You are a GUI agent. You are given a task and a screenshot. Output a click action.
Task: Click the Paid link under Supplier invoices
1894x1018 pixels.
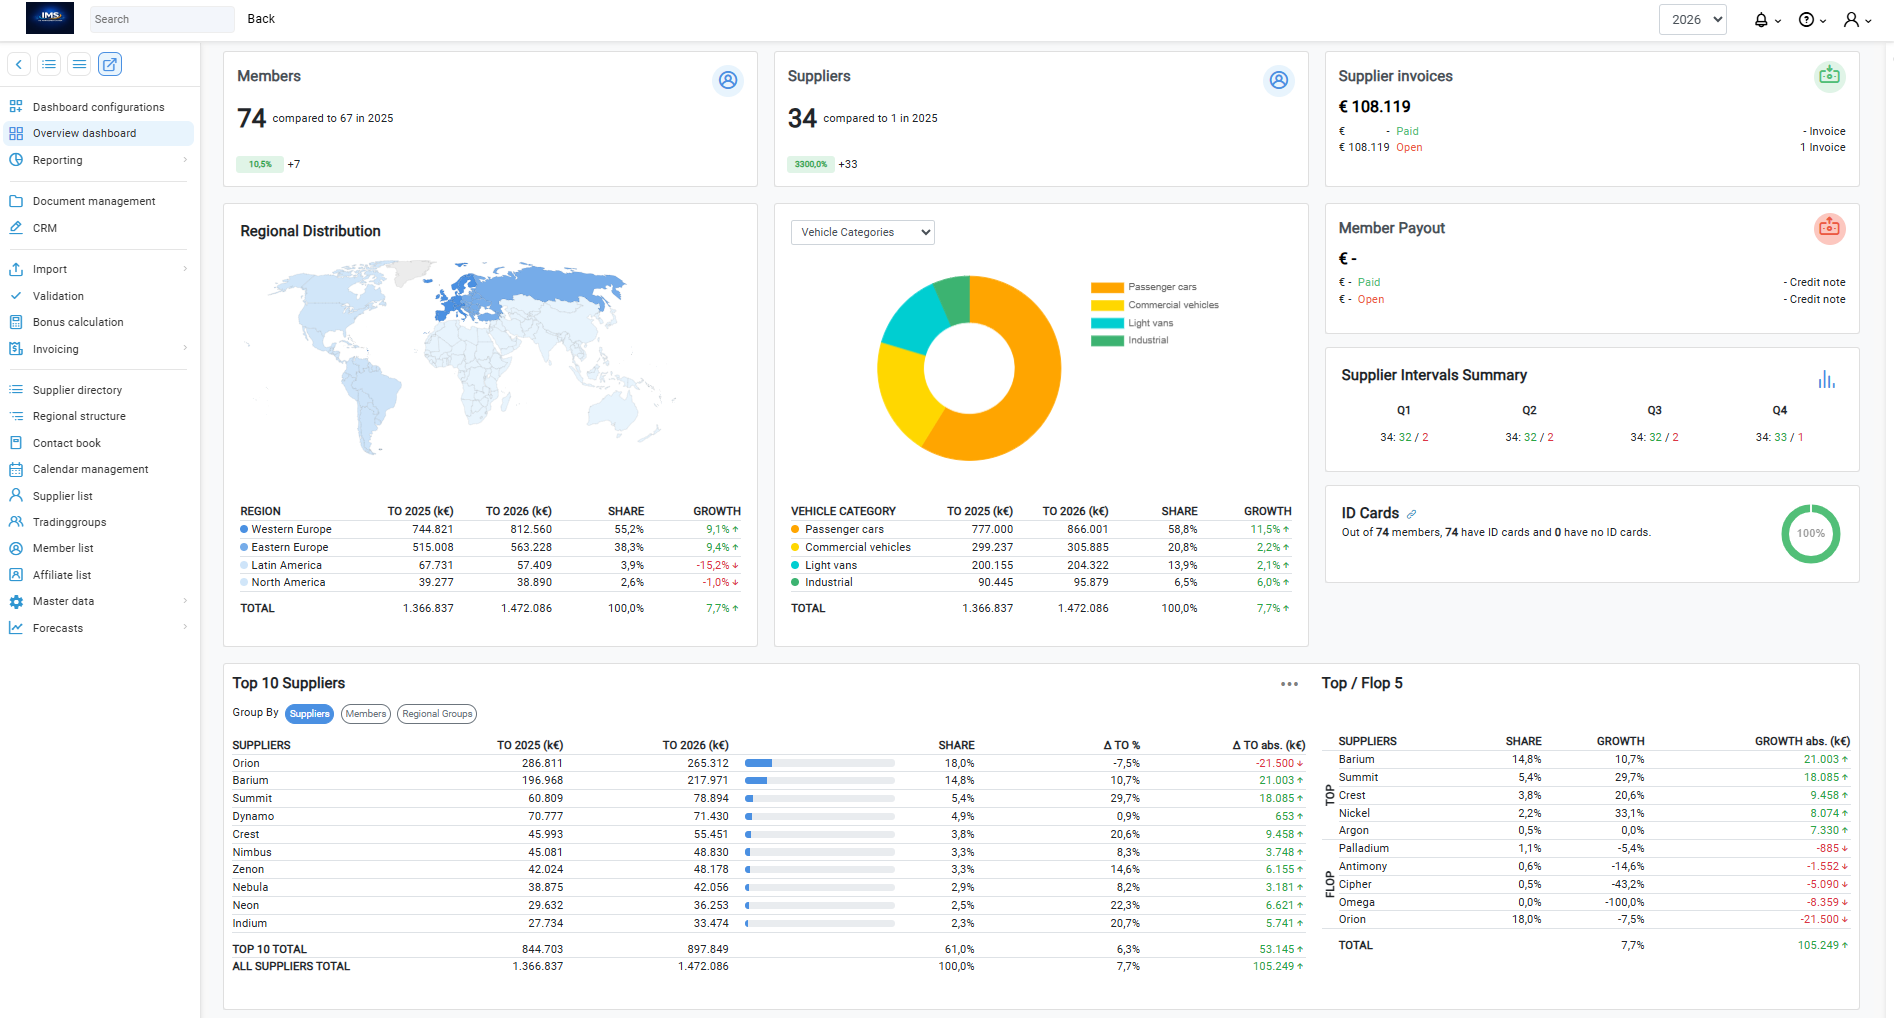tap(1407, 131)
